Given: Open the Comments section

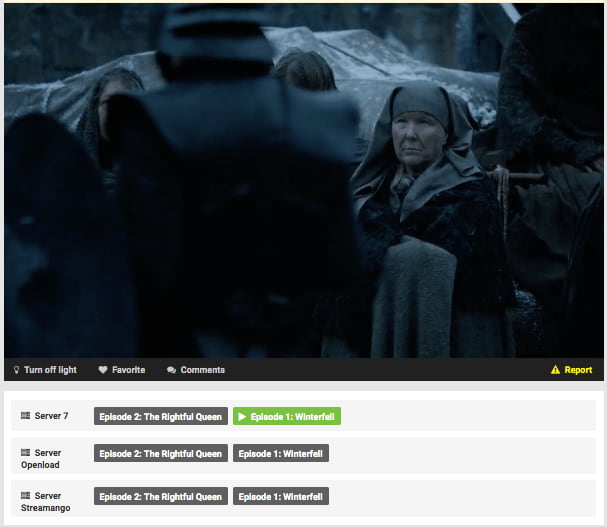Looking at the screenshot, I should (x=202, y=370).
